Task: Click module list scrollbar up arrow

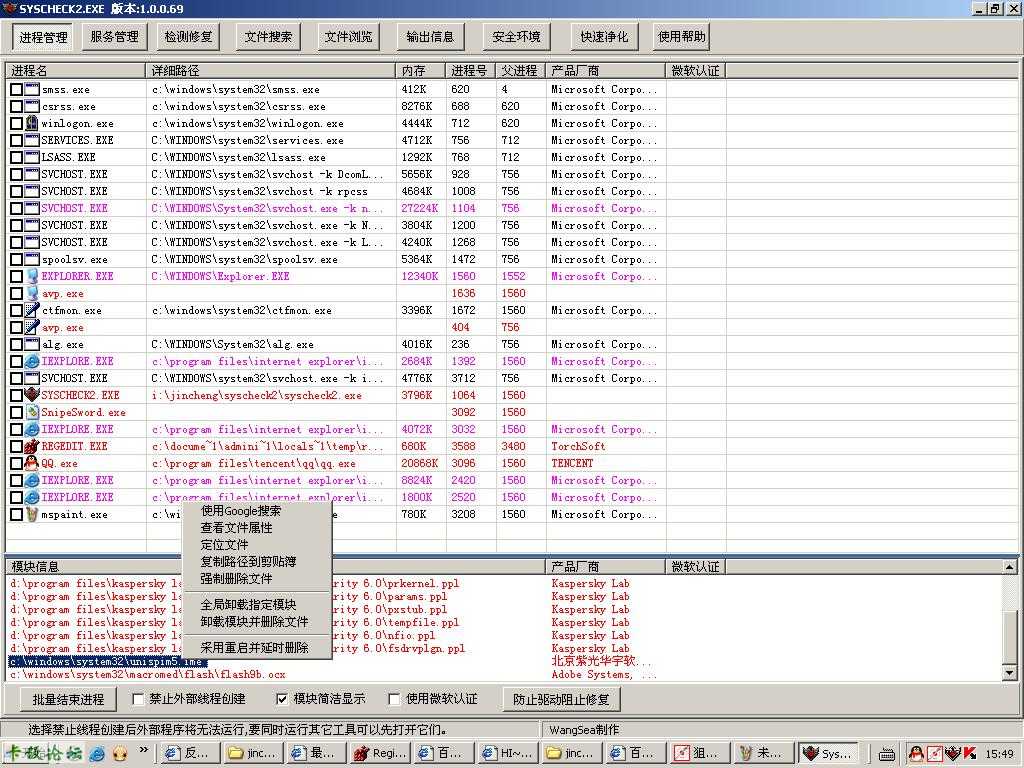Action: click(1010, 567)
